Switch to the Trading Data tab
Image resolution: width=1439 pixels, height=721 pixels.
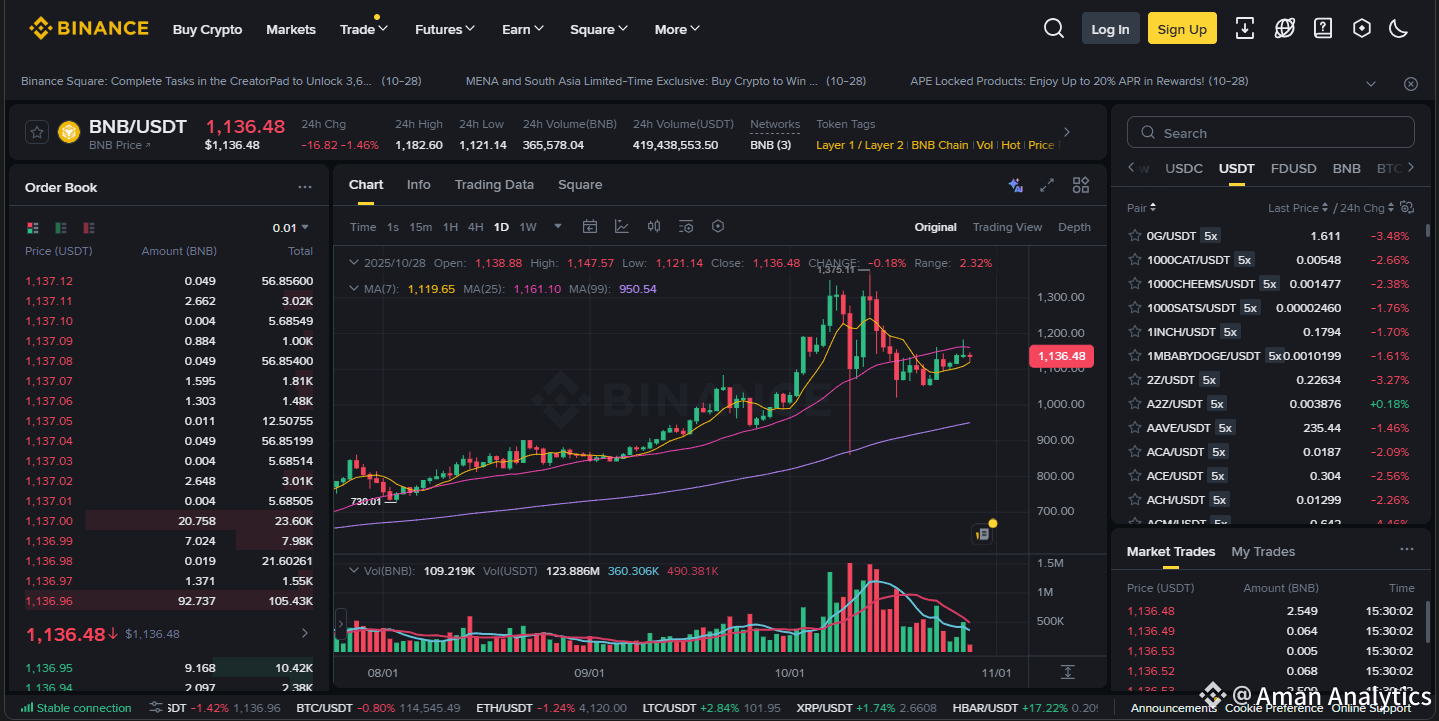click(x=494, y=184)
